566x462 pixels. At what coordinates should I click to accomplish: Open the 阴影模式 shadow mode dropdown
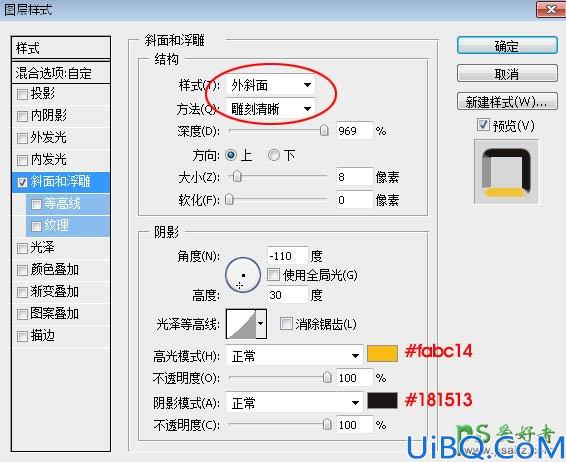coord(294,403)
